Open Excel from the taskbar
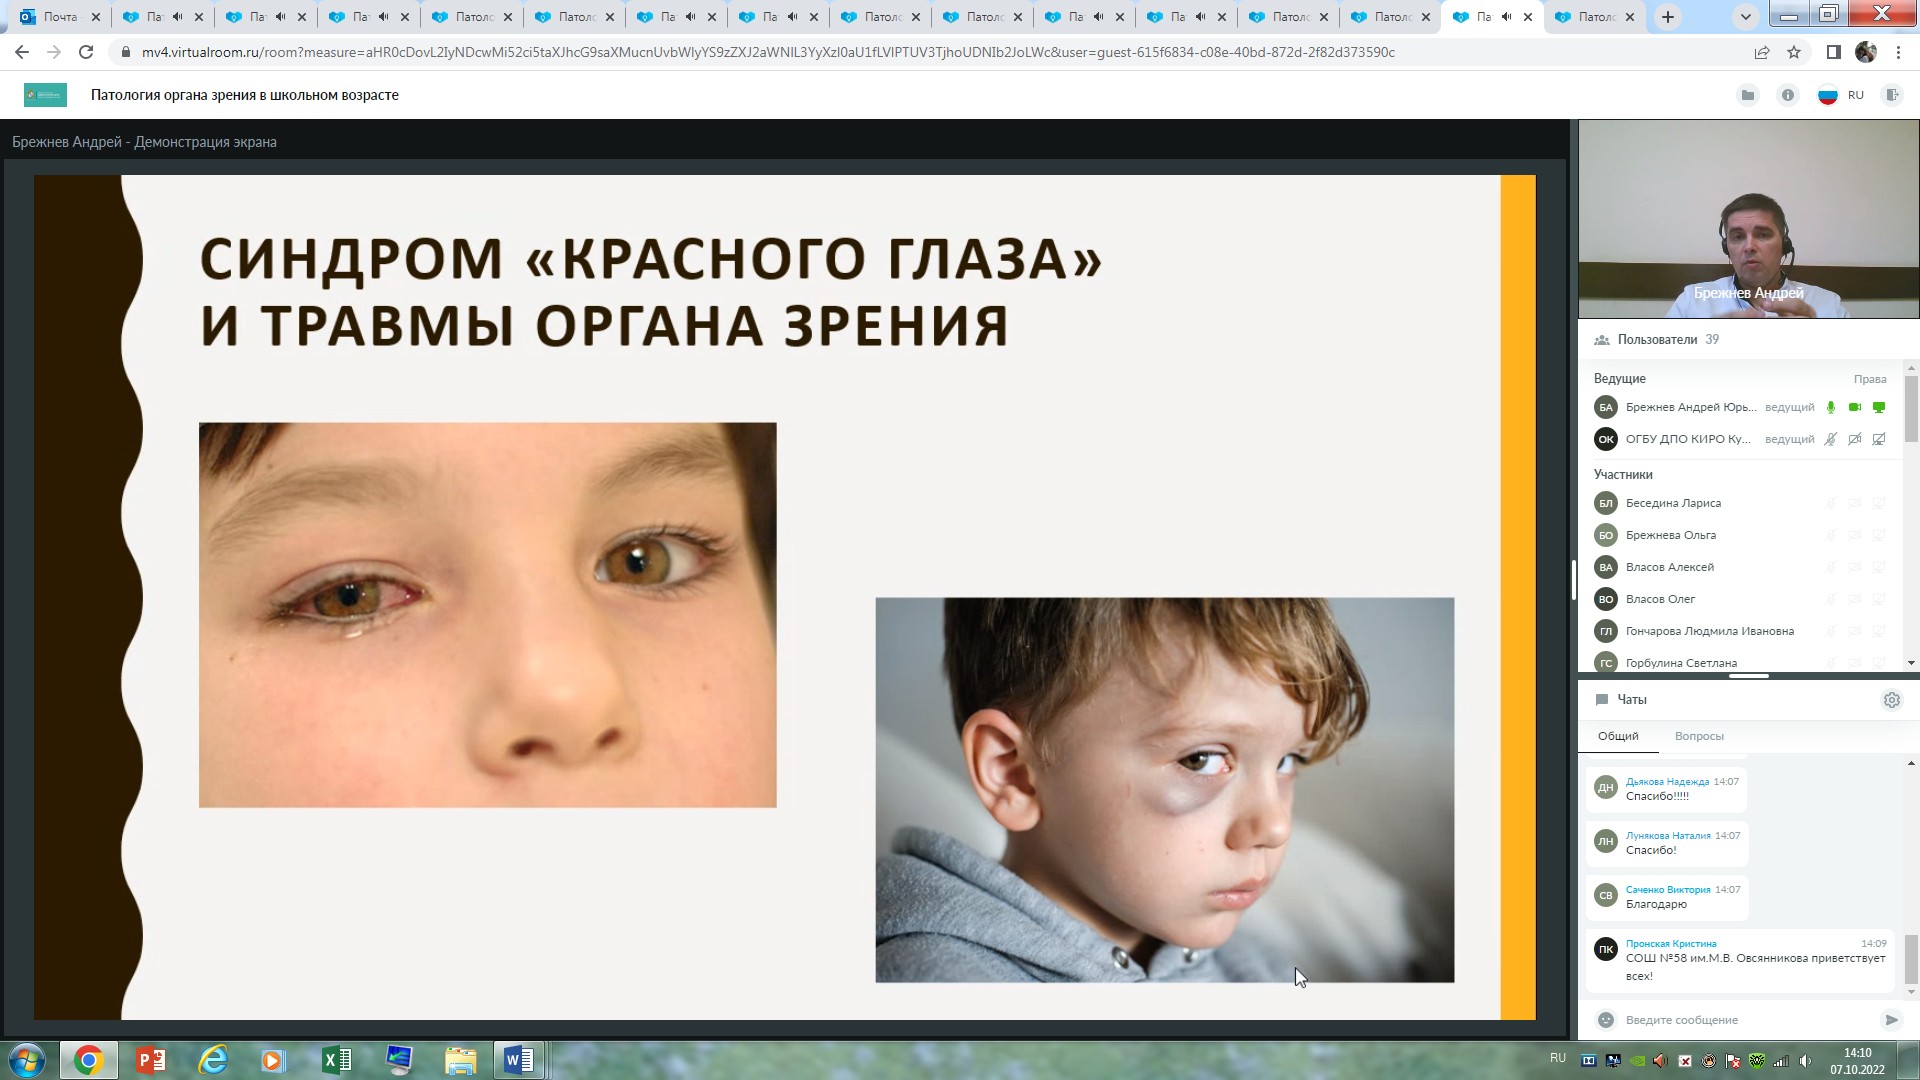 coord(337,1060)
